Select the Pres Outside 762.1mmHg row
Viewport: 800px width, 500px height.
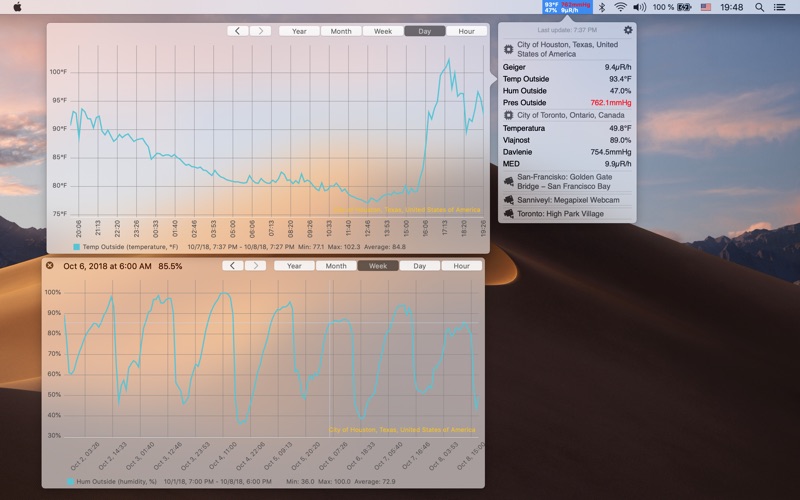(567, 103)
